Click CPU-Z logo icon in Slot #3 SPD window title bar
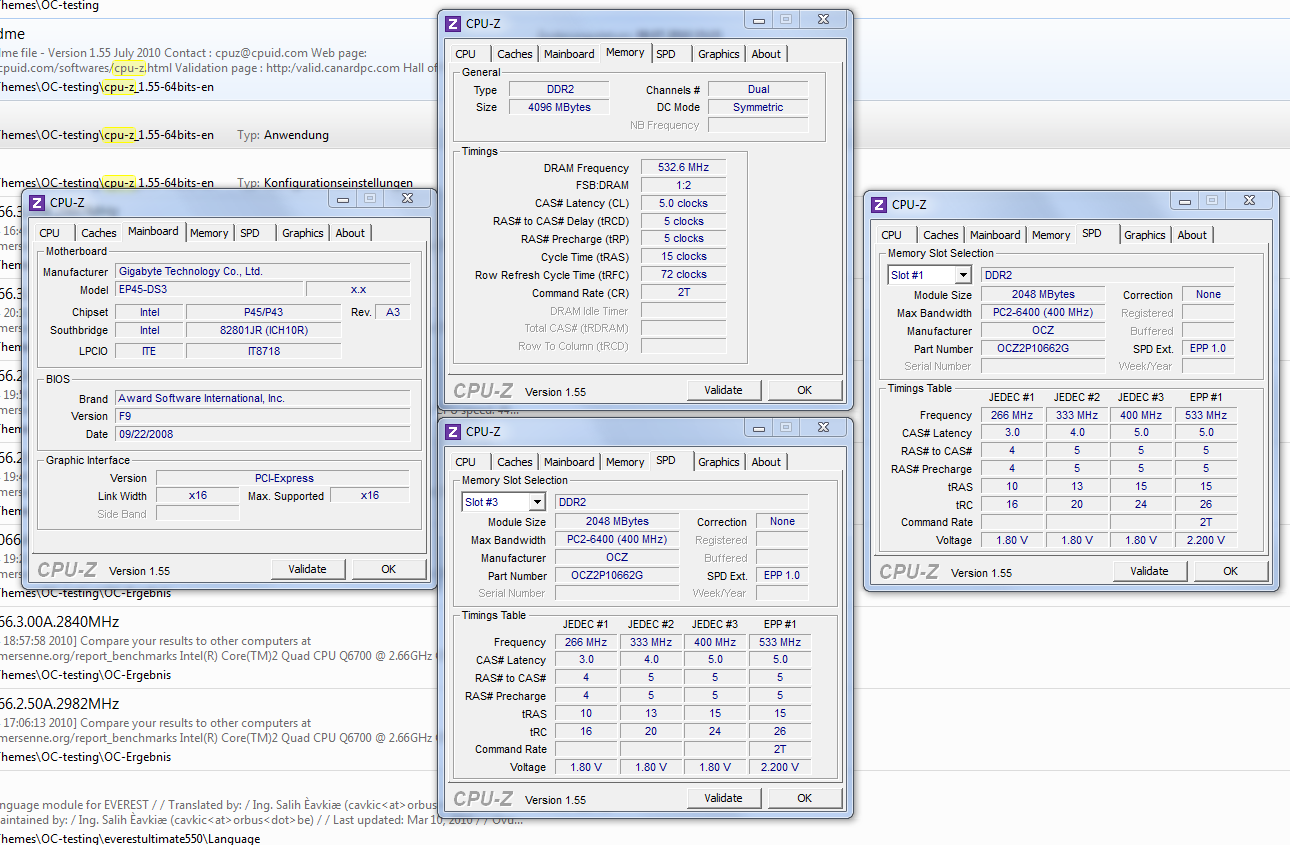1290x845 pixels. 453,432
